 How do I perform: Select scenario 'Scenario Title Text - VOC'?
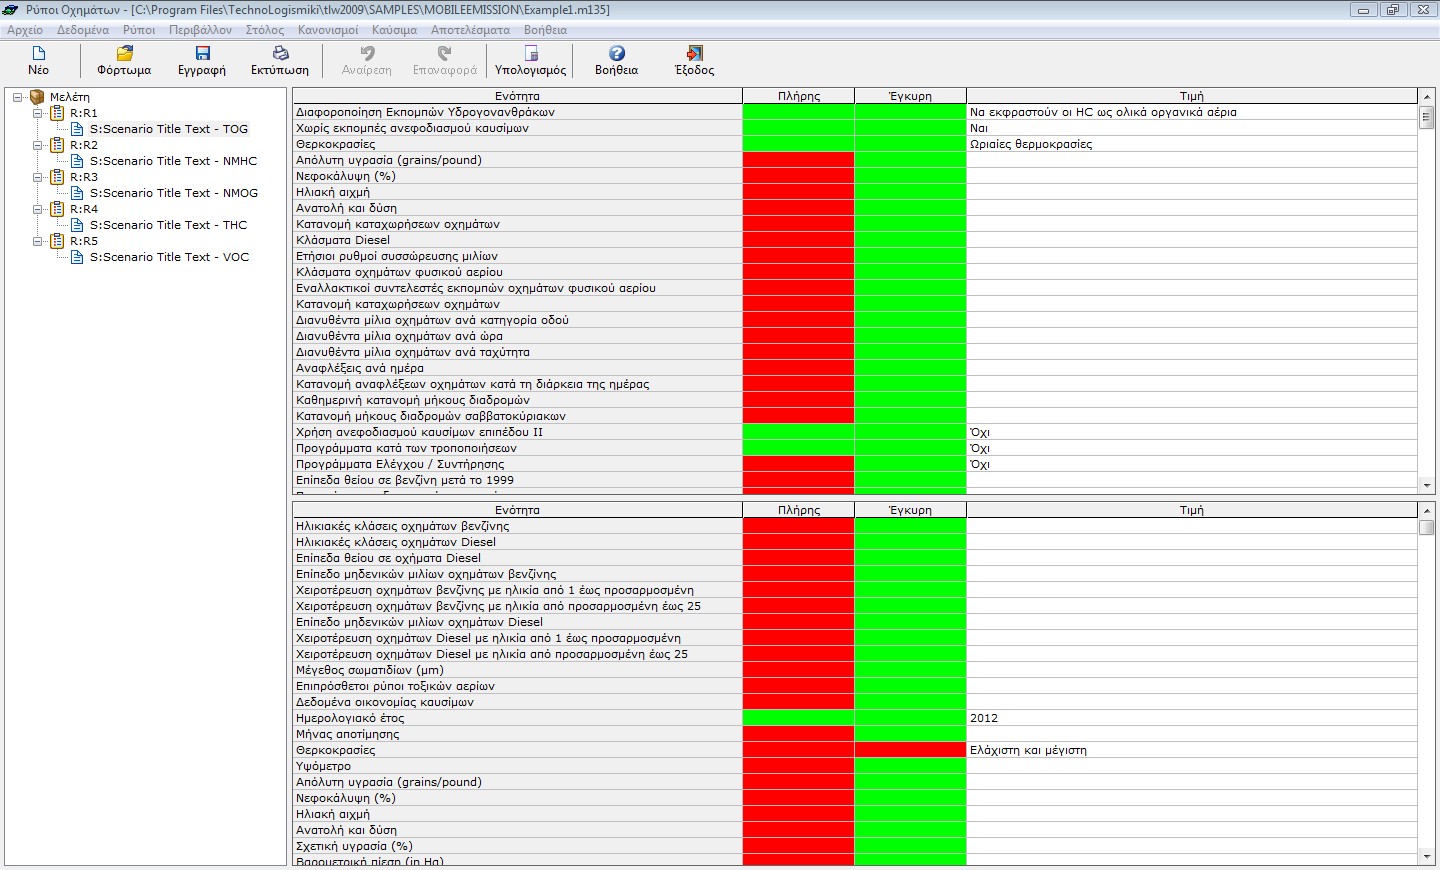point(168,257)
